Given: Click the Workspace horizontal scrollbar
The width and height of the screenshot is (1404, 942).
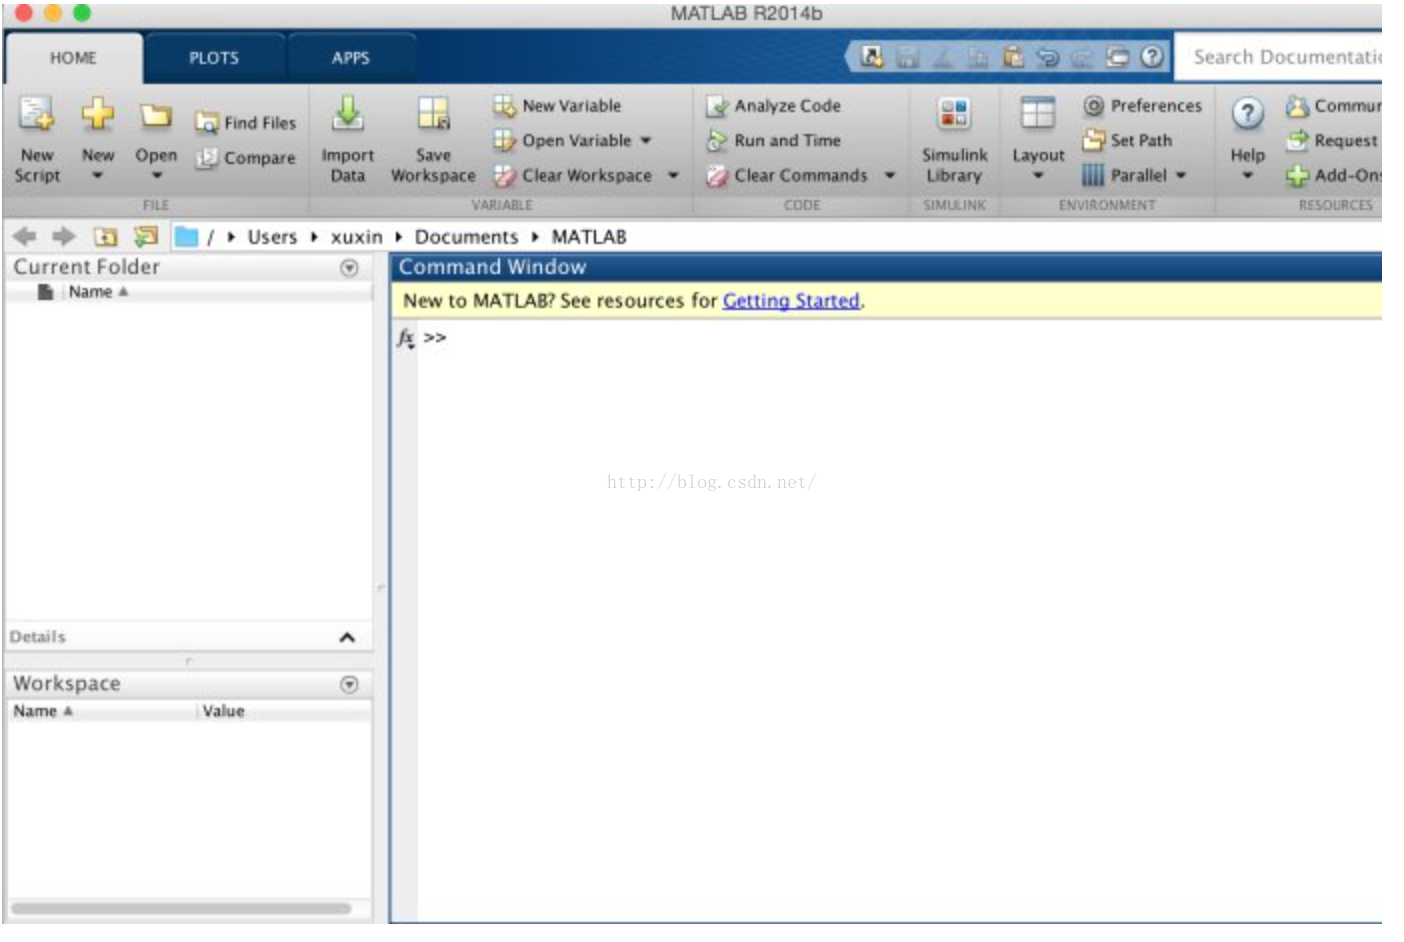Looking at the screenshot, I should click(x=181, y=909).
